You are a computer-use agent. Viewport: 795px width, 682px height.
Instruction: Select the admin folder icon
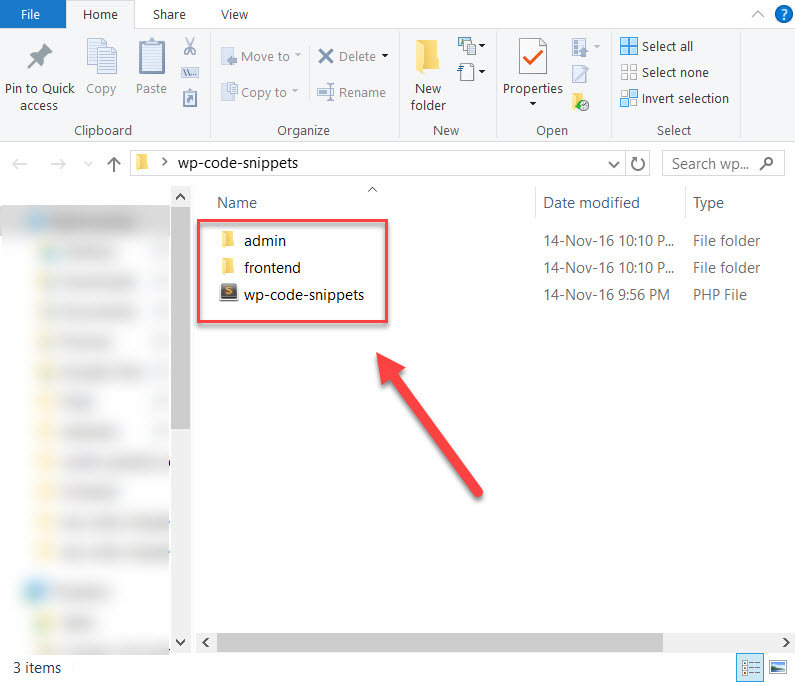pos(228,239)
